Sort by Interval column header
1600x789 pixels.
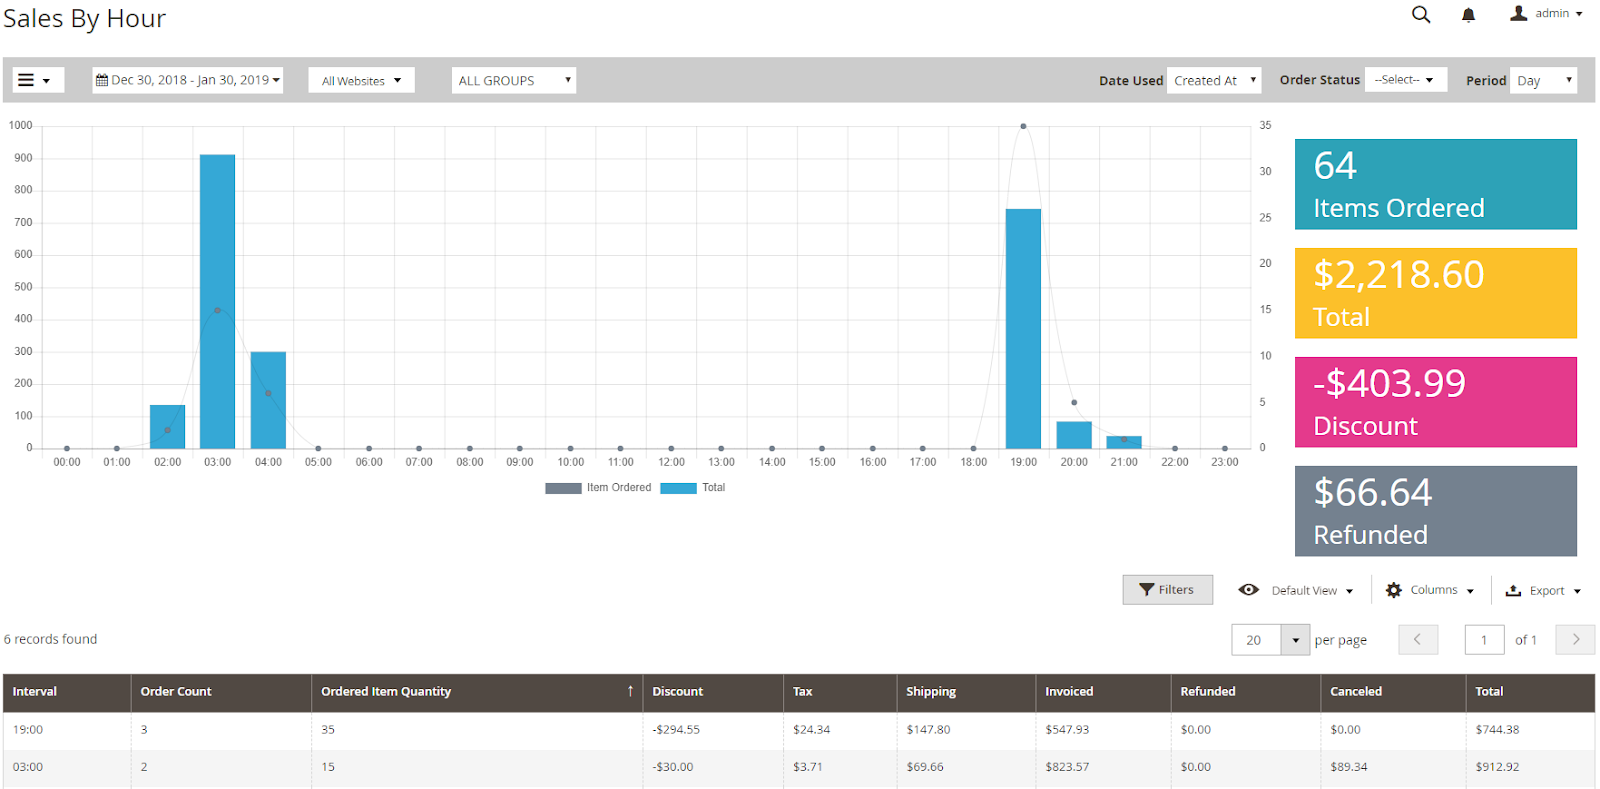click(35, 692)
